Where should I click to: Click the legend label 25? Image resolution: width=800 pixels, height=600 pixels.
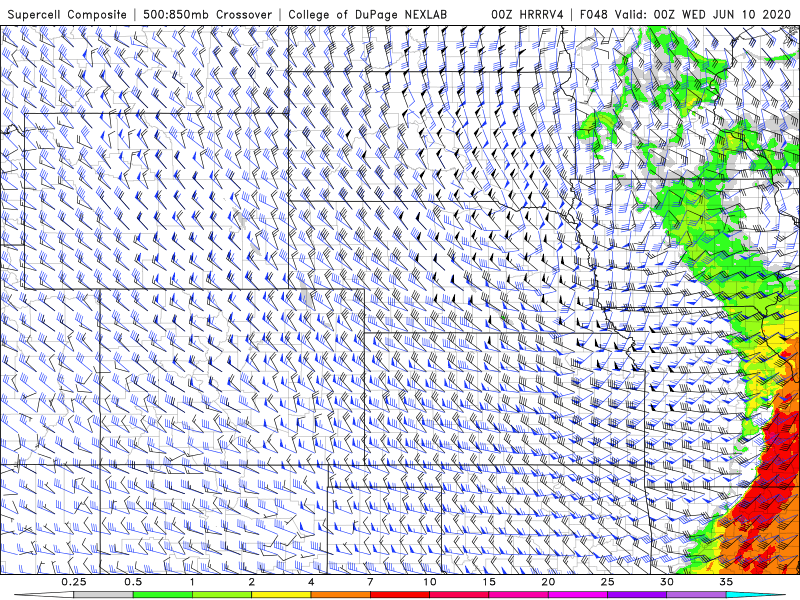(607, 582)
